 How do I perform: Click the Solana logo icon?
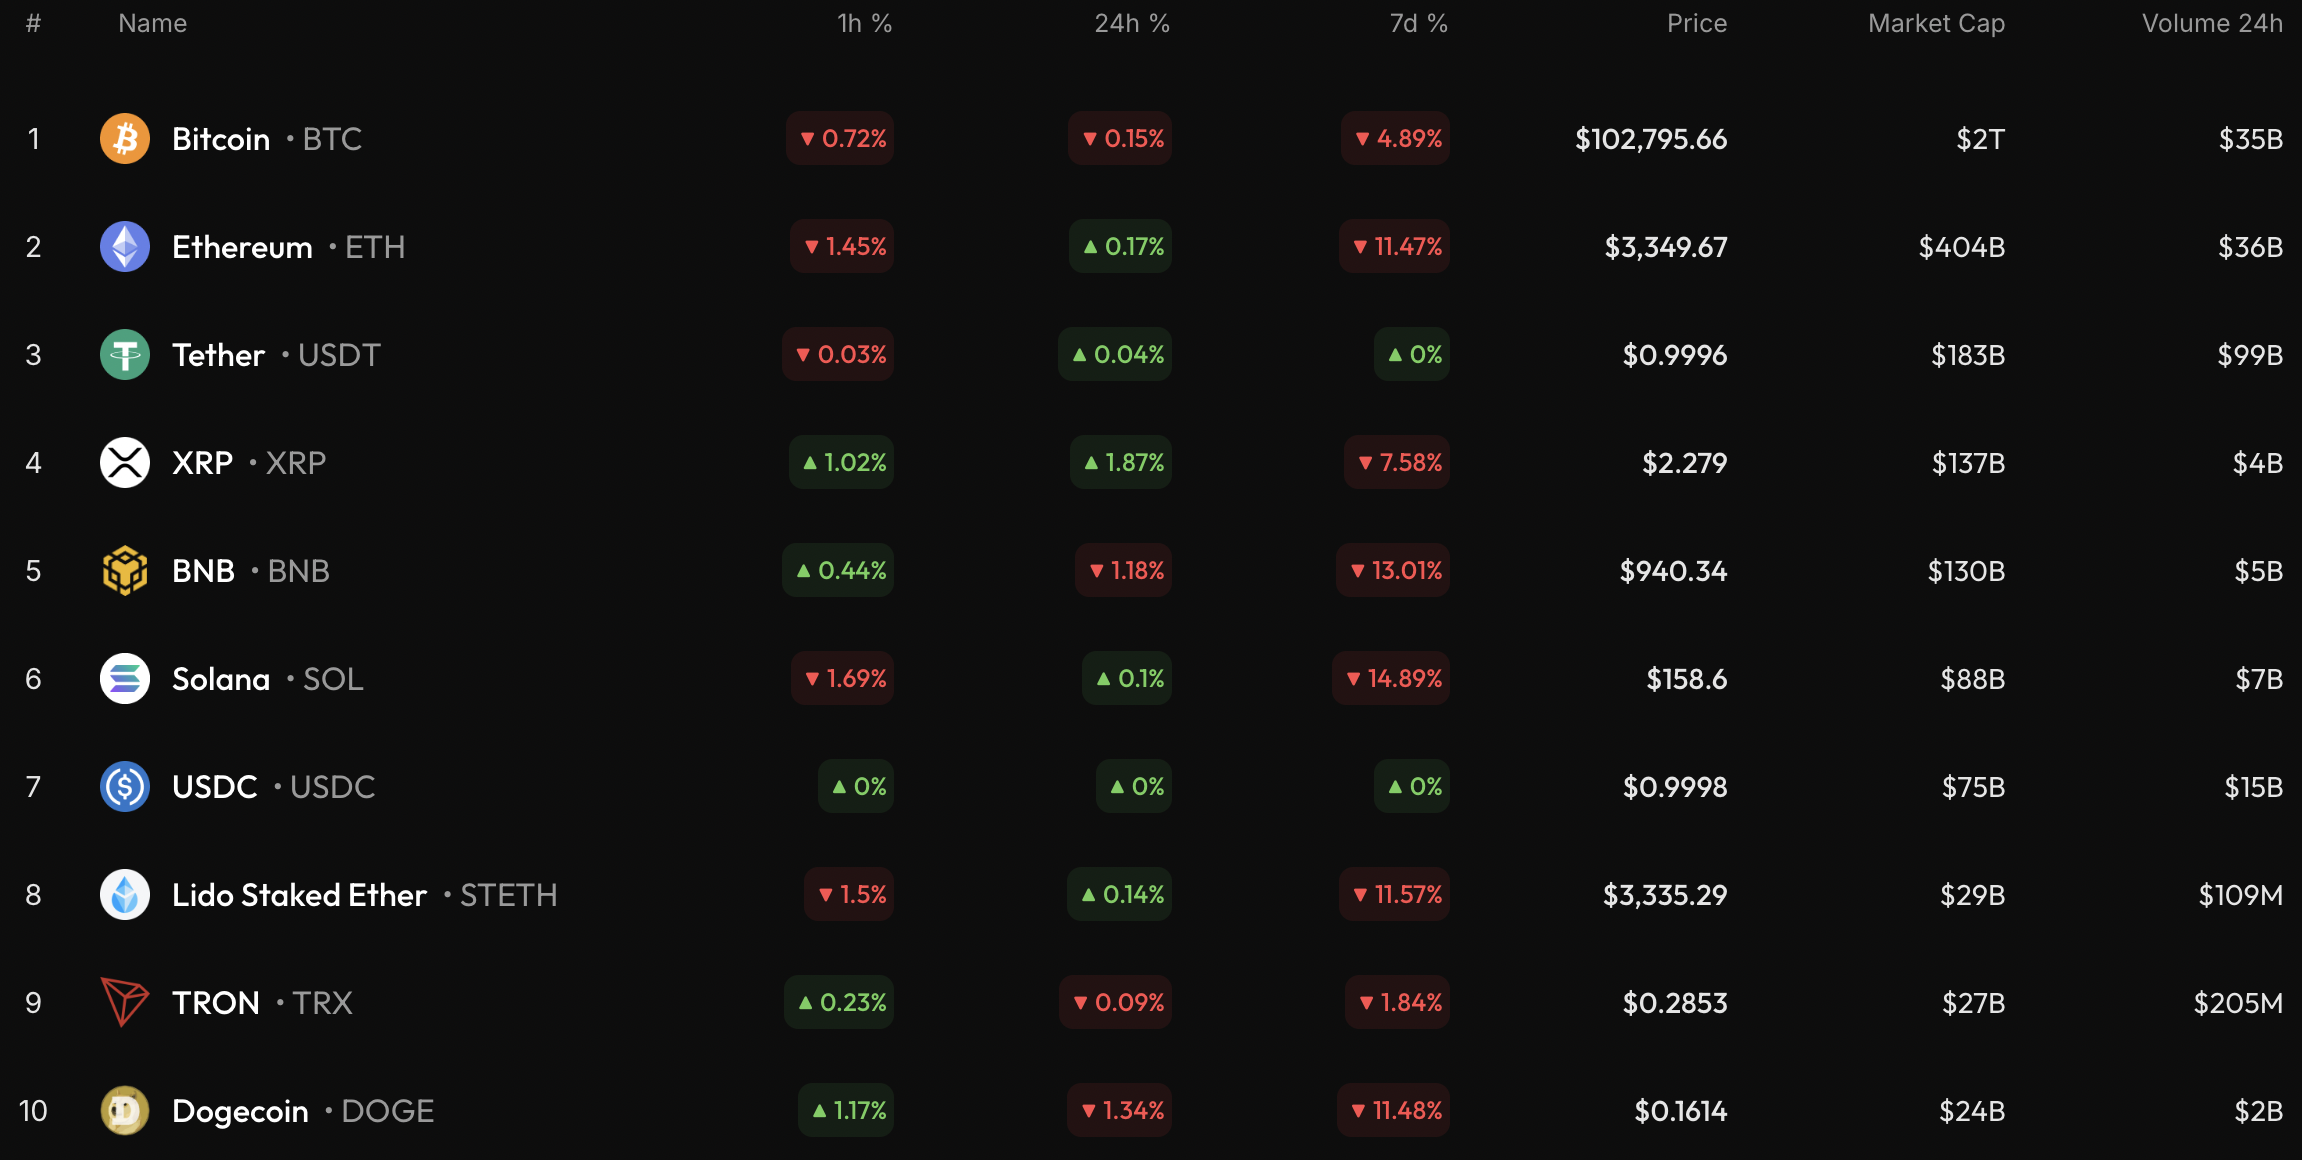[125, 679]
